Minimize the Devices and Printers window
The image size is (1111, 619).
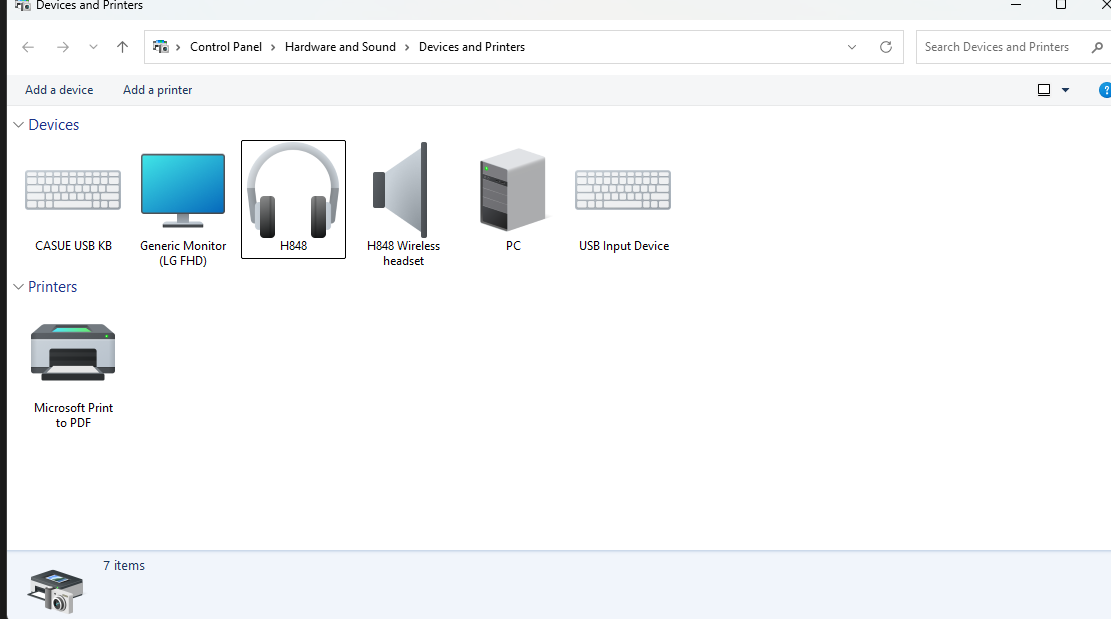pos(1016,5)
